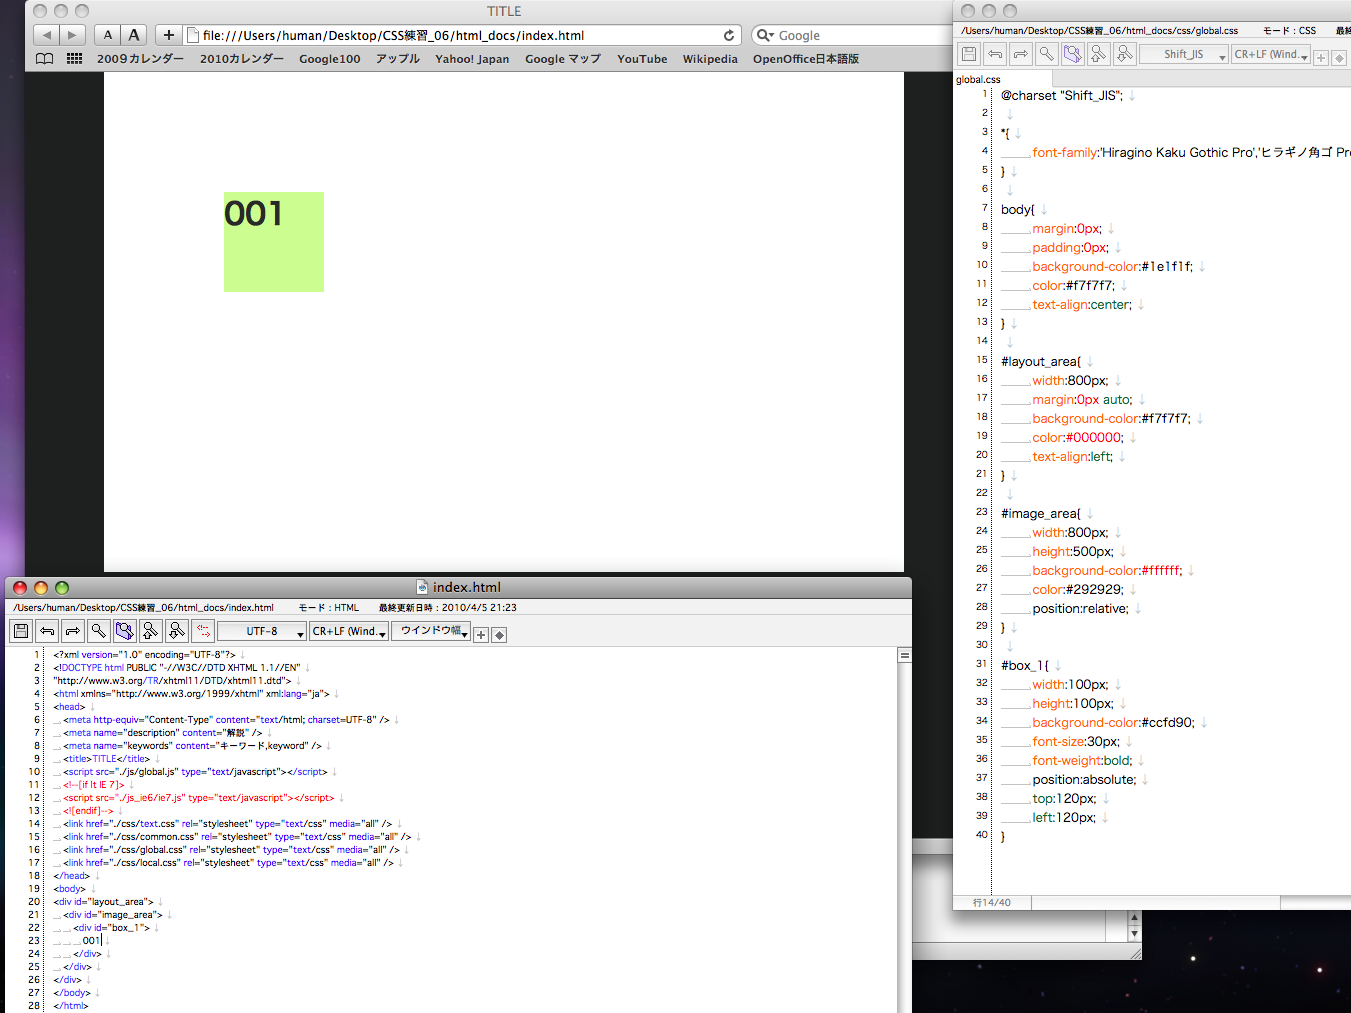
Task: Open the Yahoo! Japan bookmark
Action: [472, 59]
